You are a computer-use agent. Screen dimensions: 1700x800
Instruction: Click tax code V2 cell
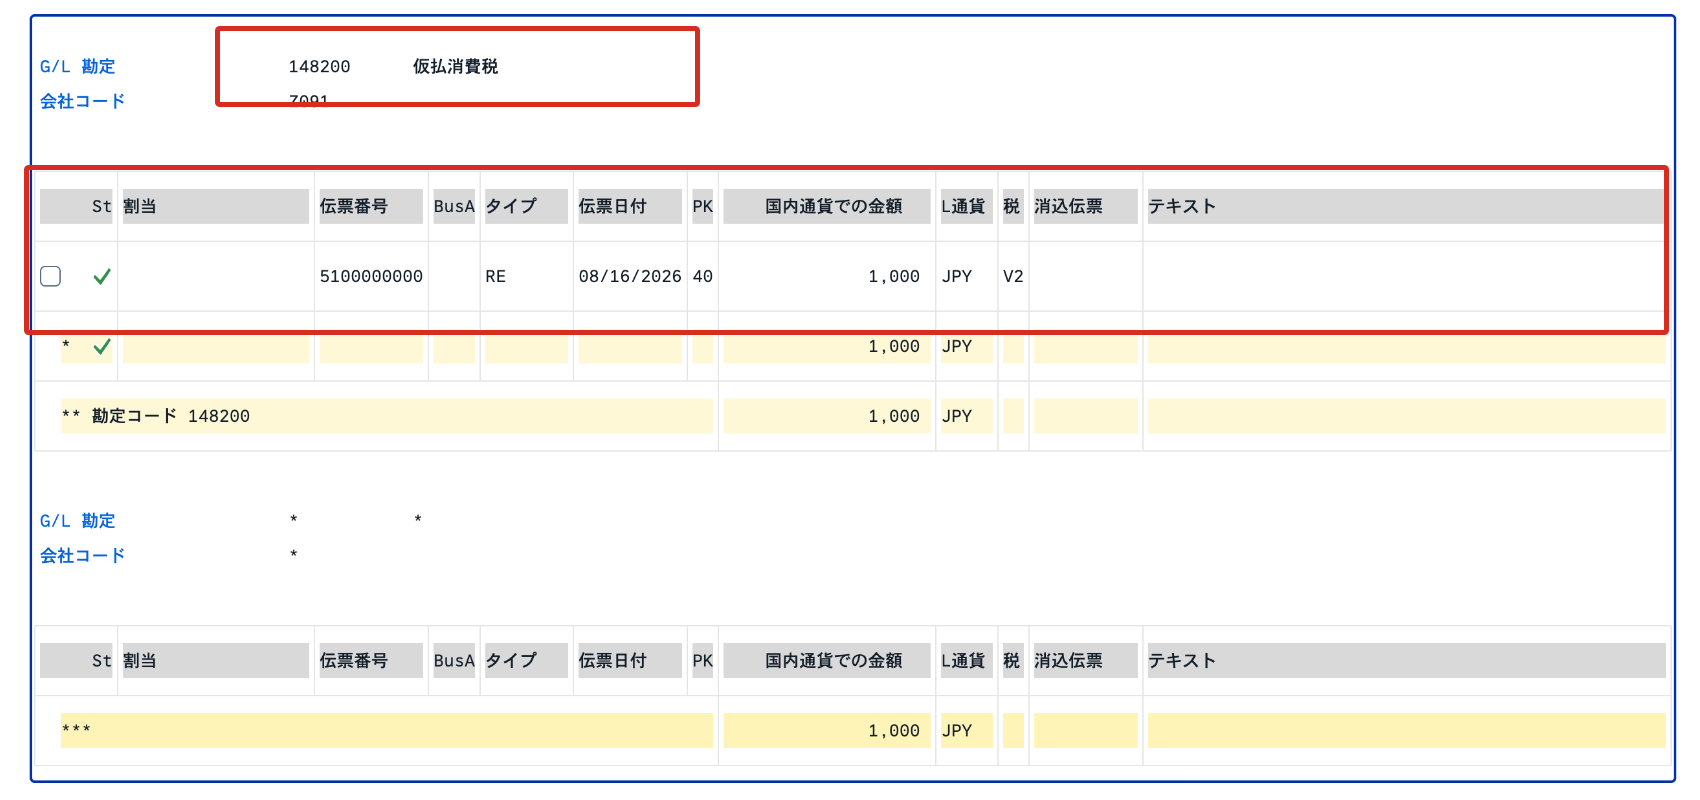(1013, 276)
